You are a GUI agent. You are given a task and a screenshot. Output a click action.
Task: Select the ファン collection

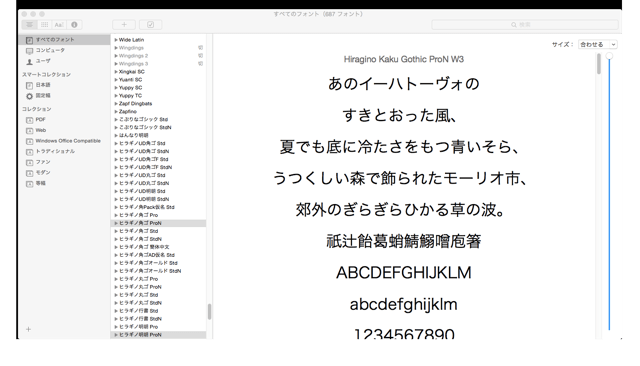tap(43, 162)
